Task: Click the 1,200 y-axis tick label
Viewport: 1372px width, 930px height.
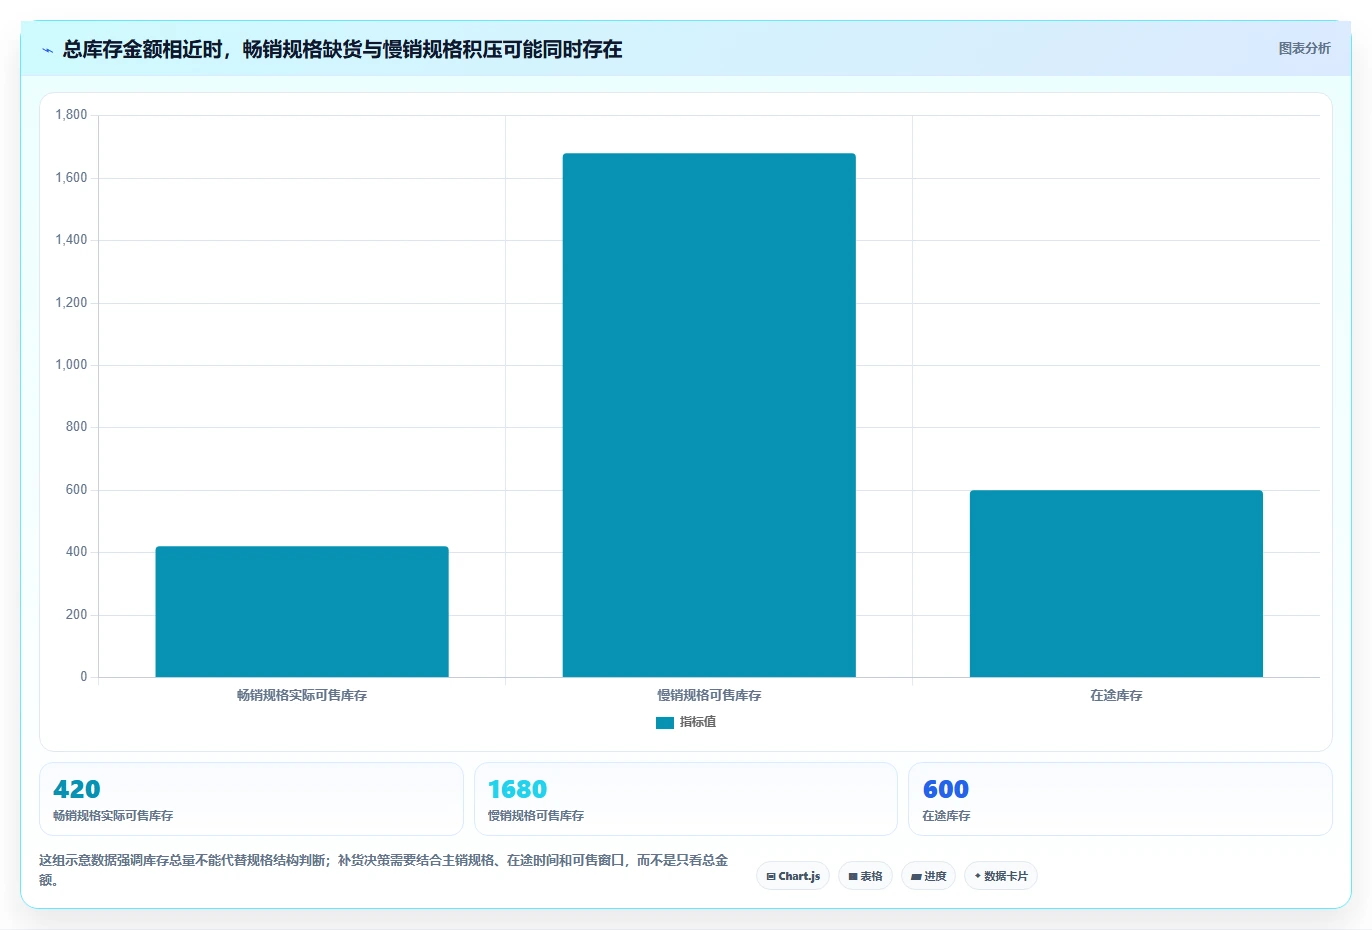Action: [71, 303]
